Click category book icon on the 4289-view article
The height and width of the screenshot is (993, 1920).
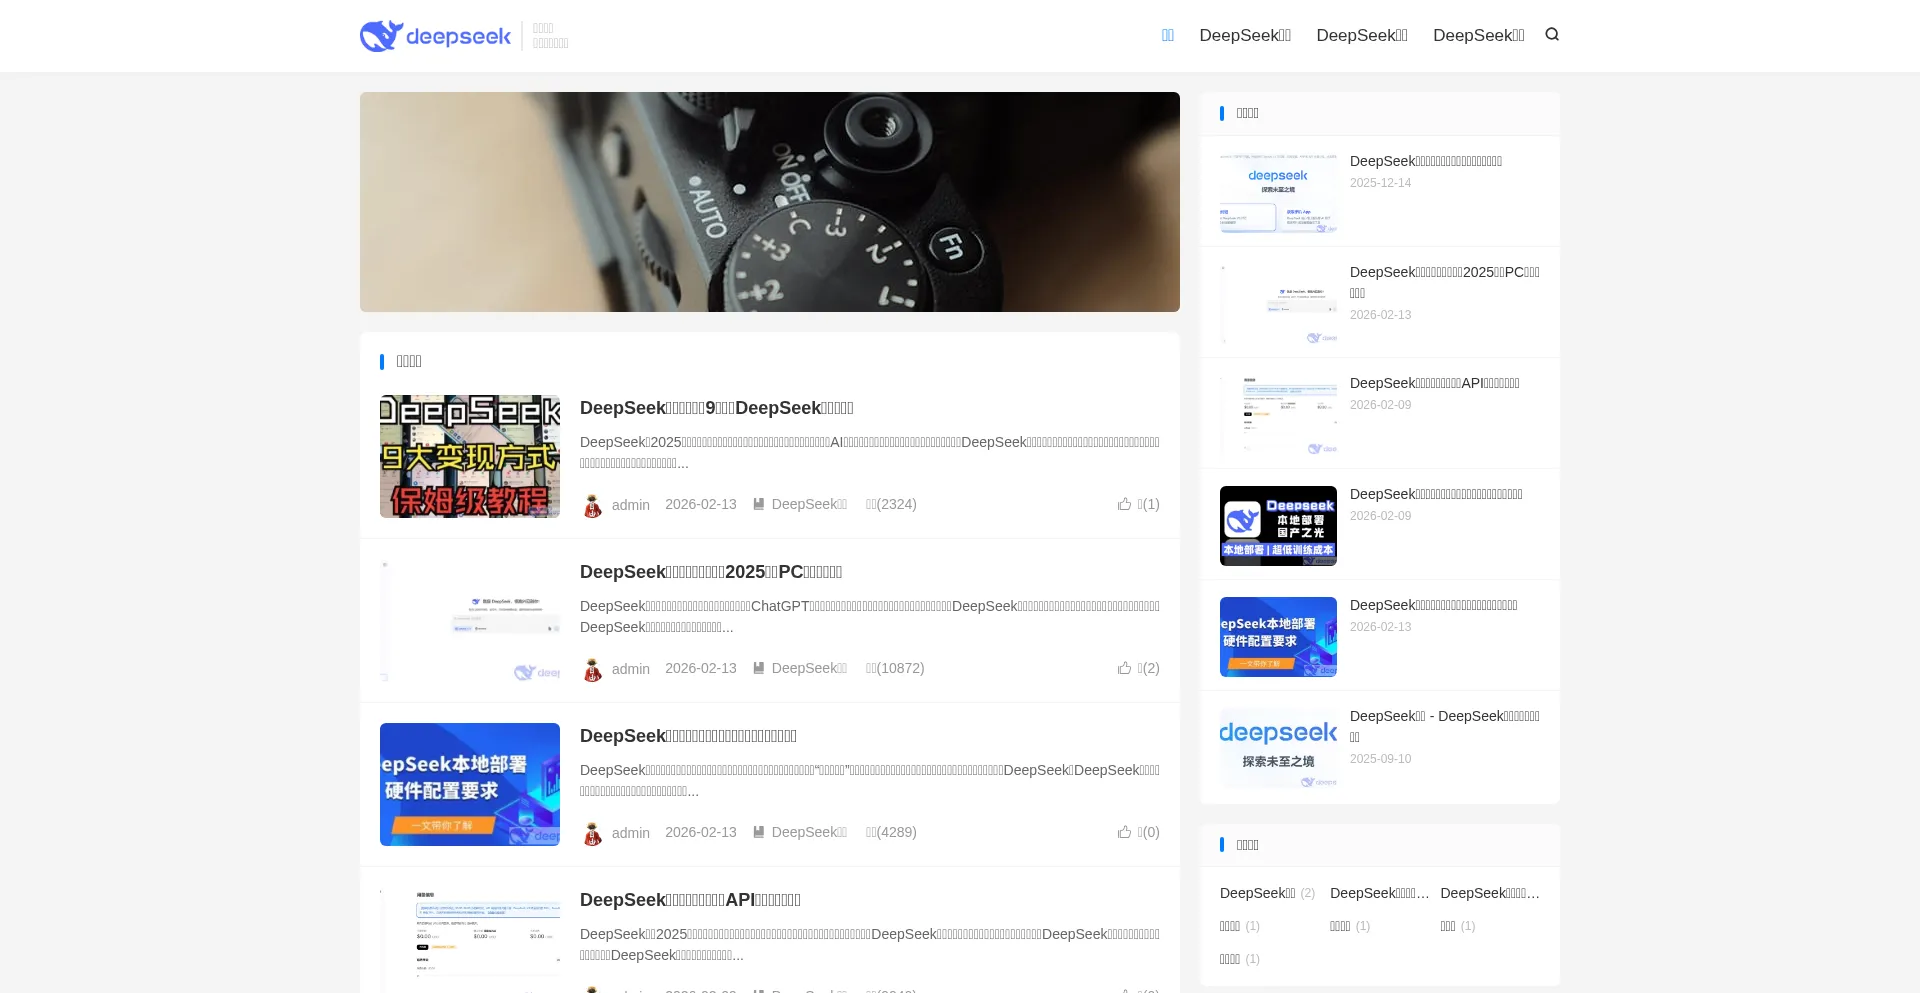759,832
